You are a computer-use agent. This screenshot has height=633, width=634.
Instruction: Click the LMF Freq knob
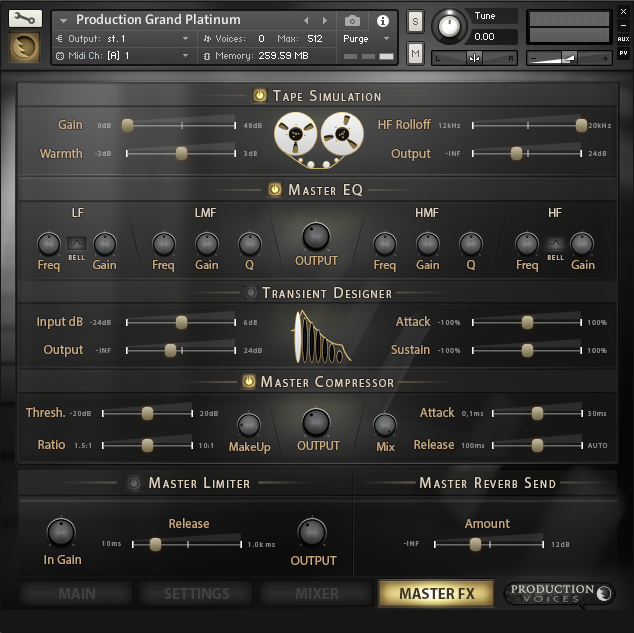click(x=164, y=244)
